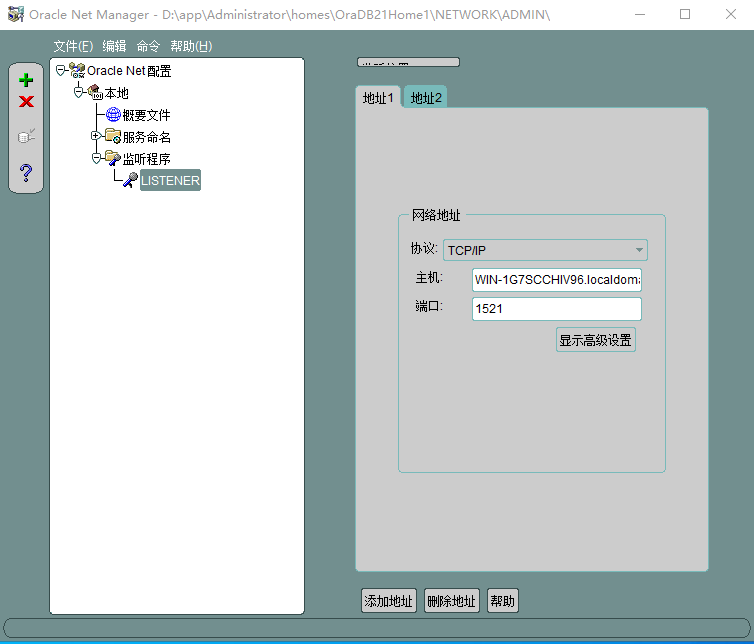Close the Oracle Net Manager window
754x644 pixels.
pyautogui.click(x=731, y=14)
